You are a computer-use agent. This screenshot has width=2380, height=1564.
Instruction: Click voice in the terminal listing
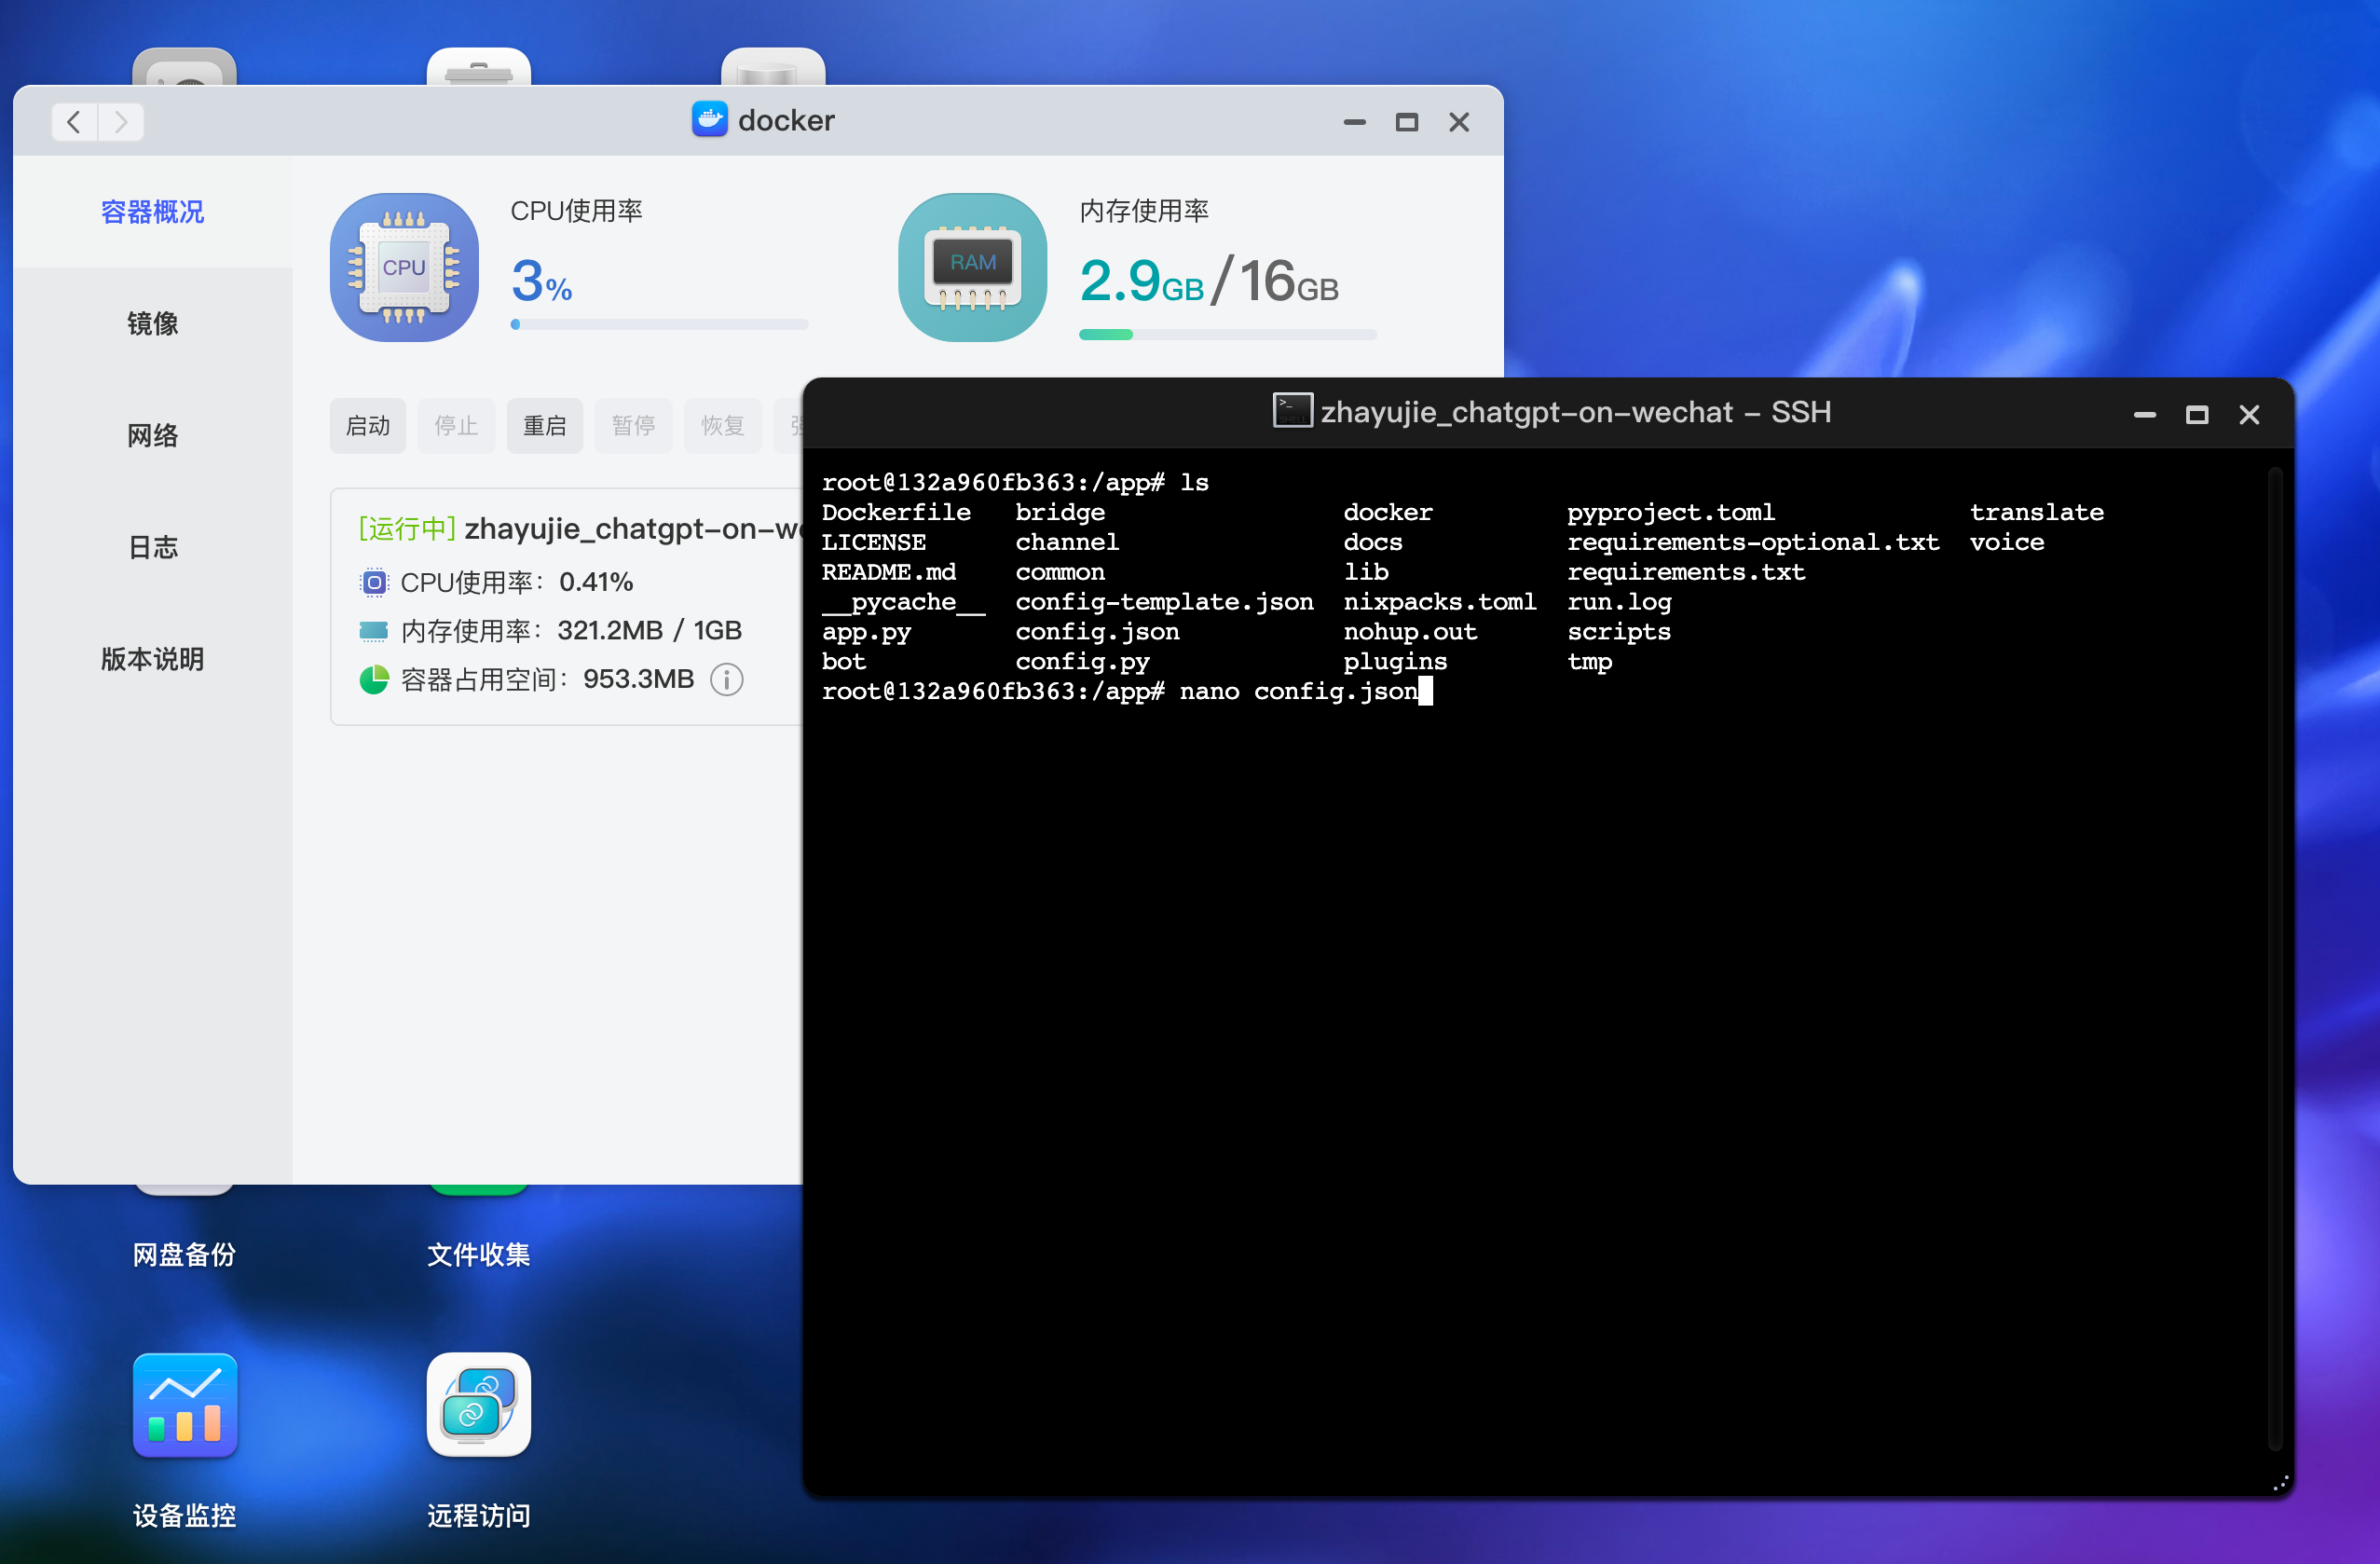[x=2007, y=542]
